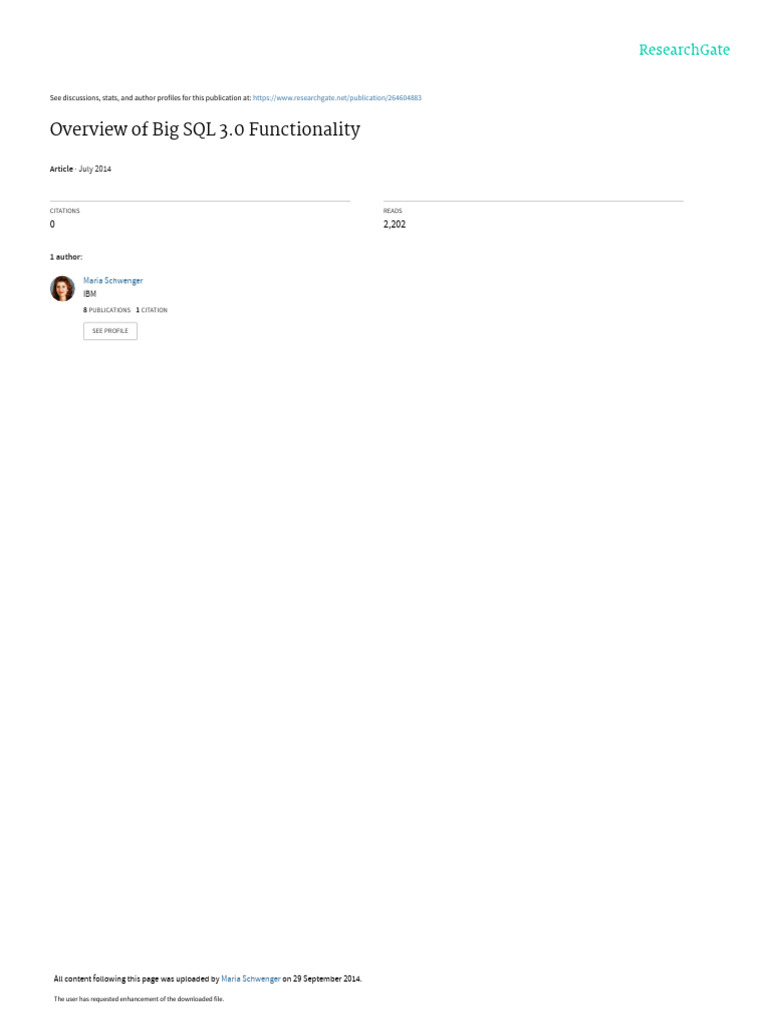The width and height of the screenshot is (768, 1024).
Task: Click the IBM affiliation text
Action: (x=89, y=294)
